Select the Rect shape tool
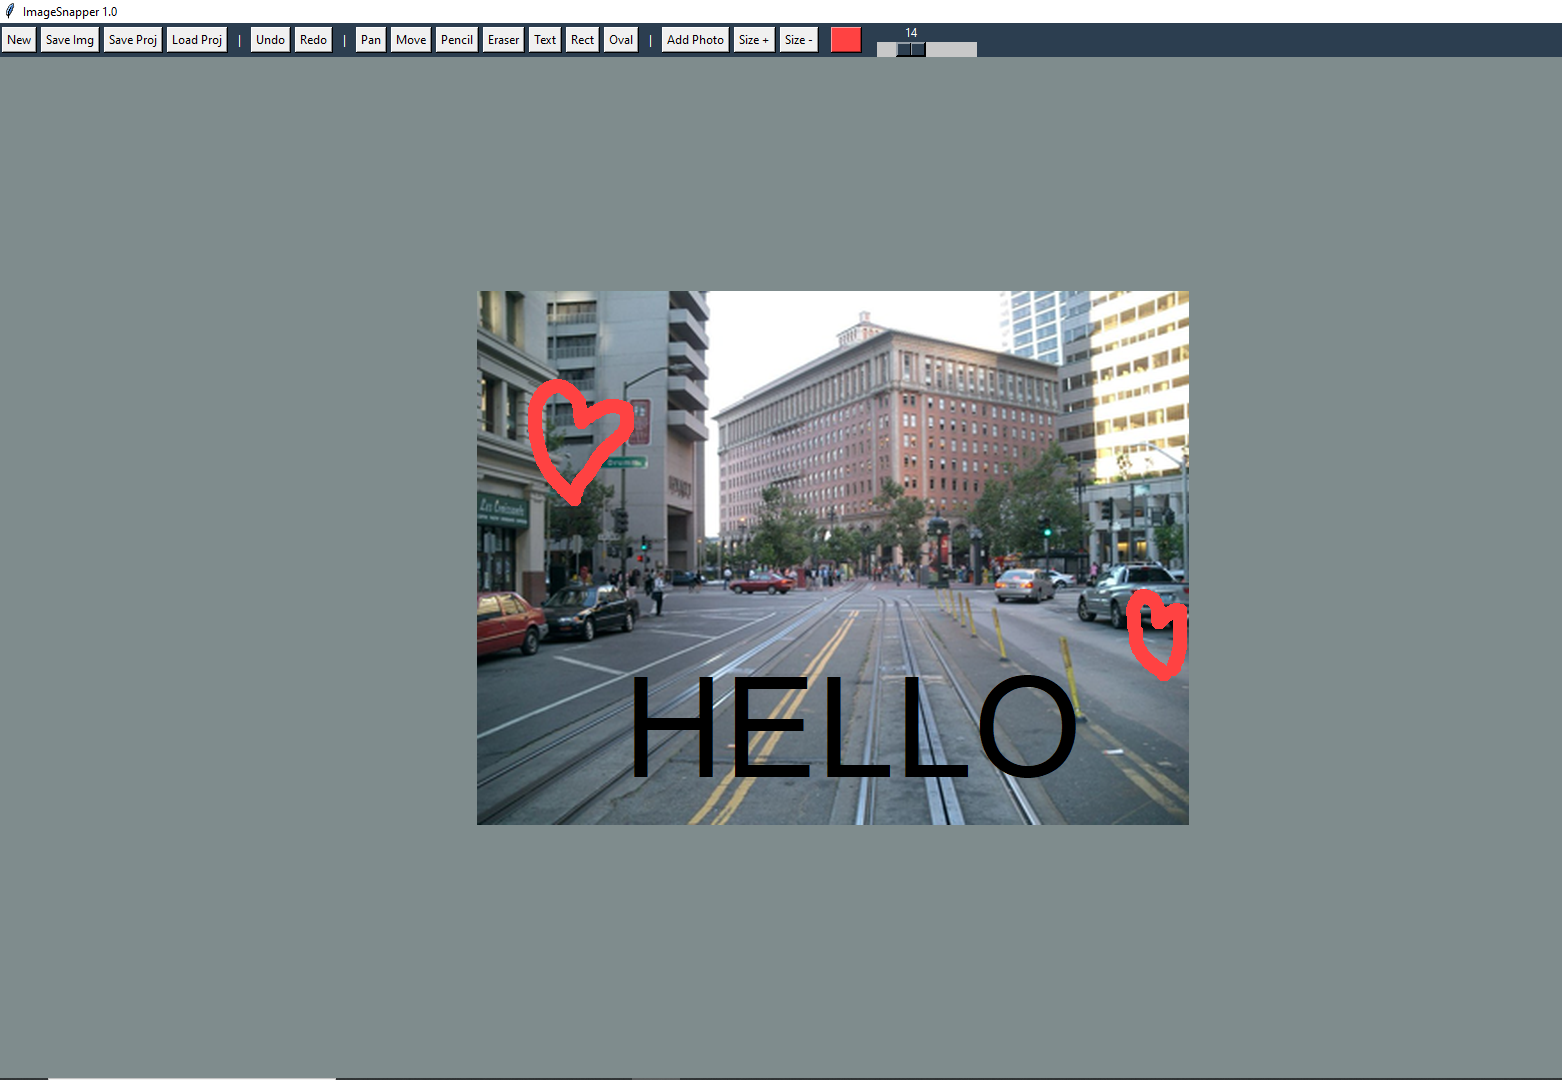This screenshot has height=1080, width=1562. [x=582, y=40]
